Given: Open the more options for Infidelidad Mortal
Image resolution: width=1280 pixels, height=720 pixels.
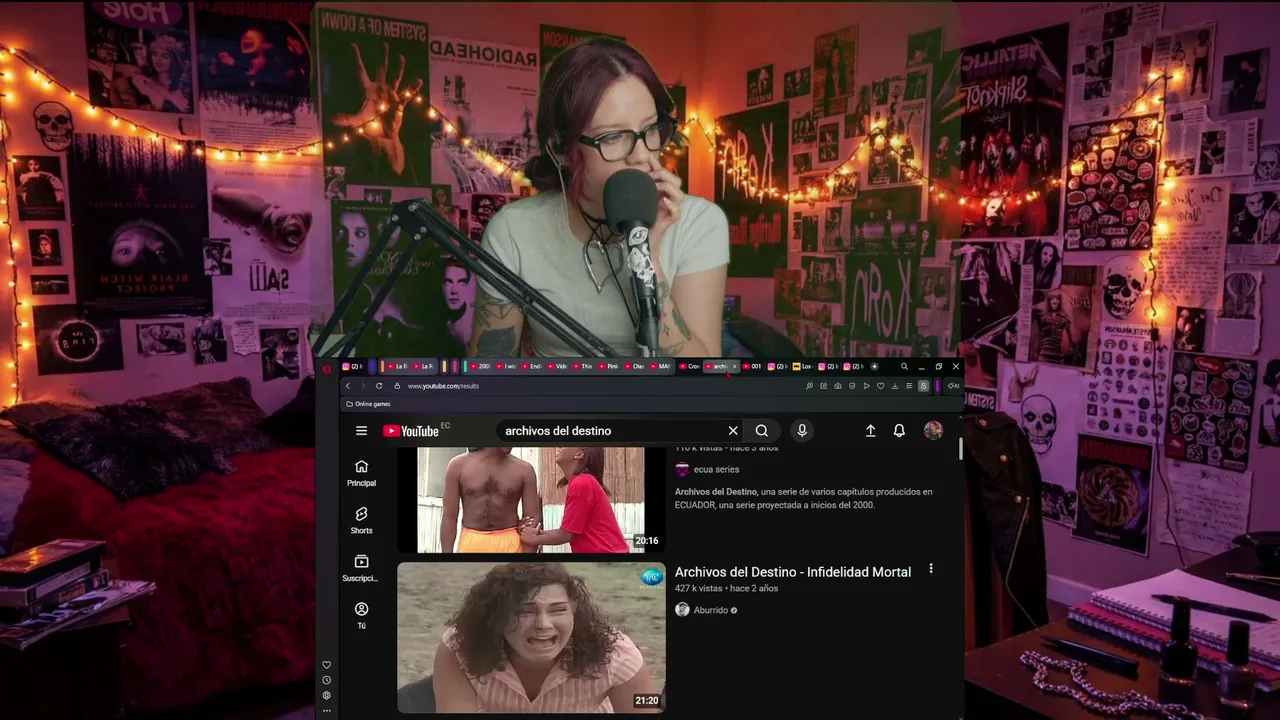Looking at the screenshot, I should [x=931, y=568].
